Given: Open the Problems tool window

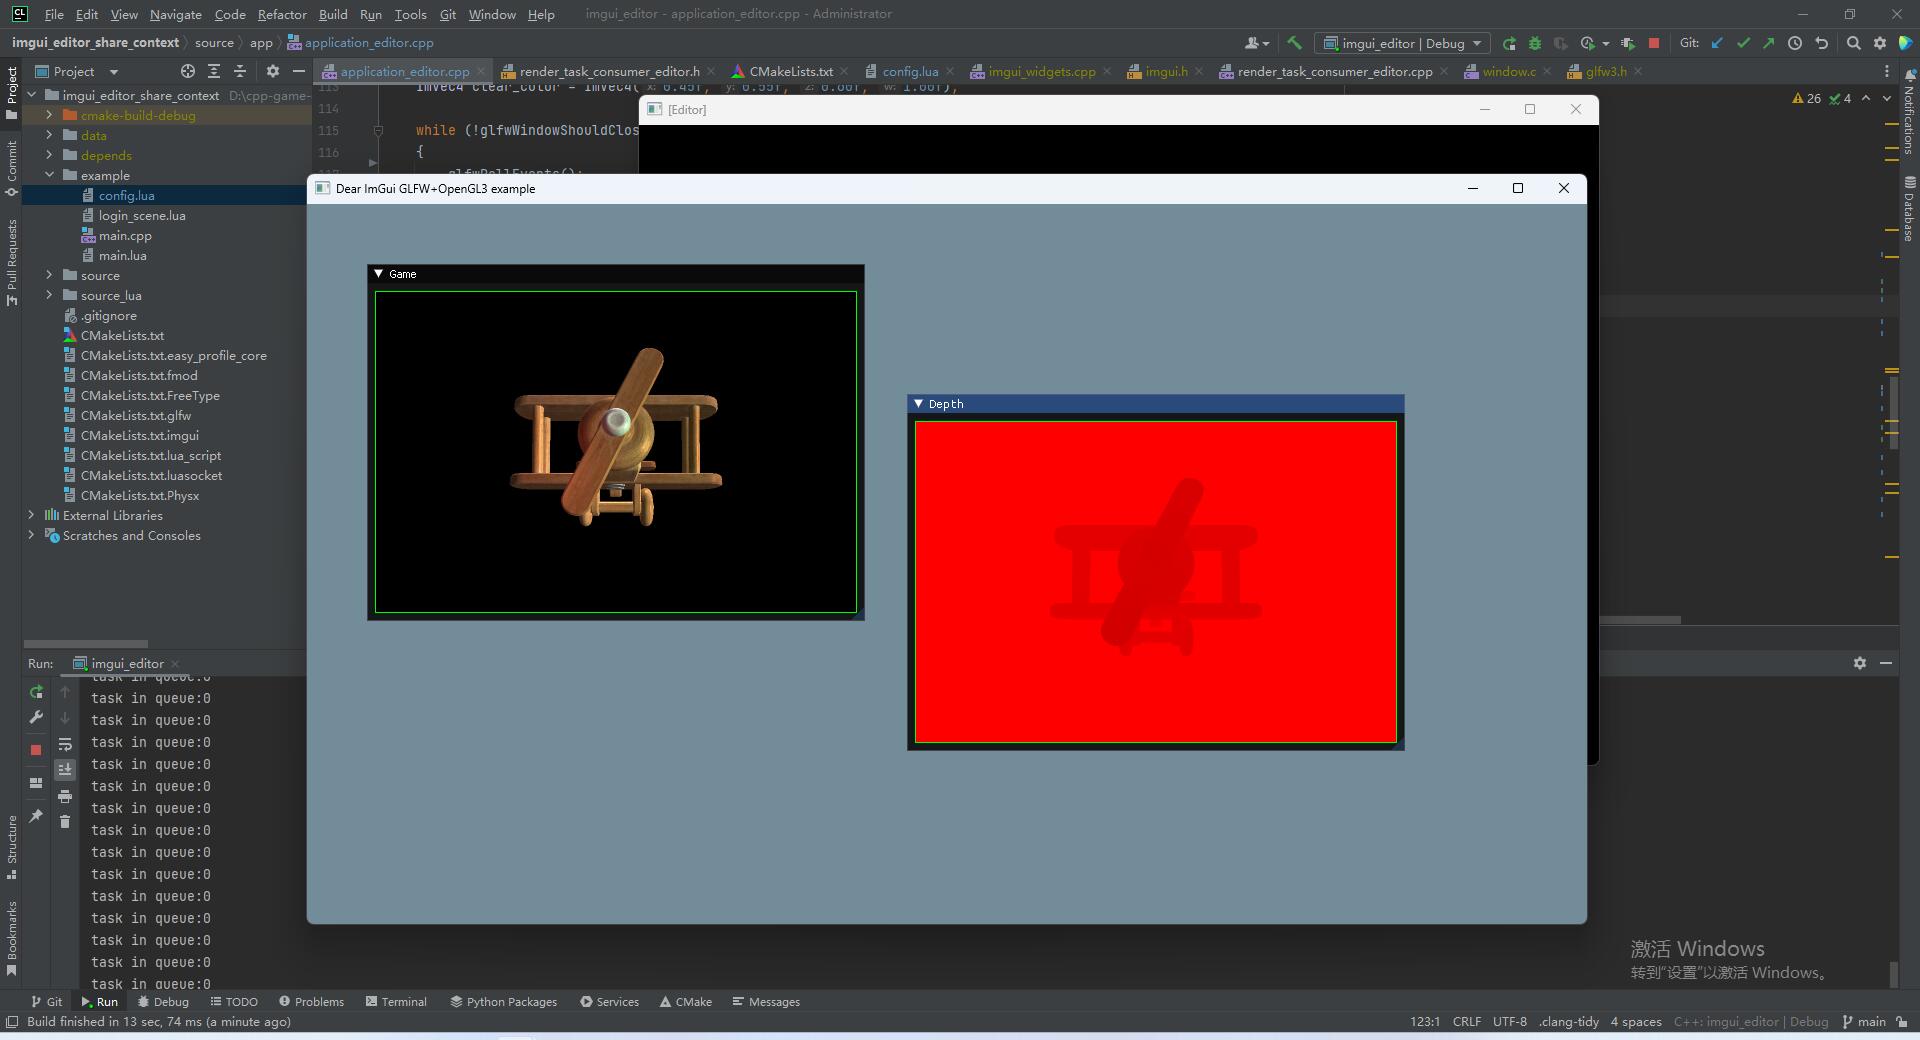Looking at the screenshot, I should [311, 1001].
